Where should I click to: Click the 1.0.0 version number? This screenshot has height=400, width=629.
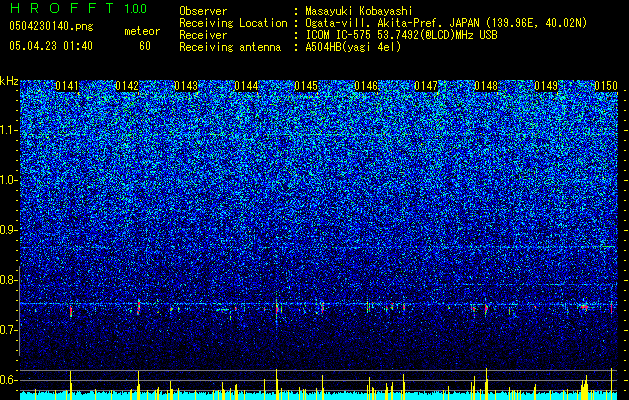pos(136,9)
